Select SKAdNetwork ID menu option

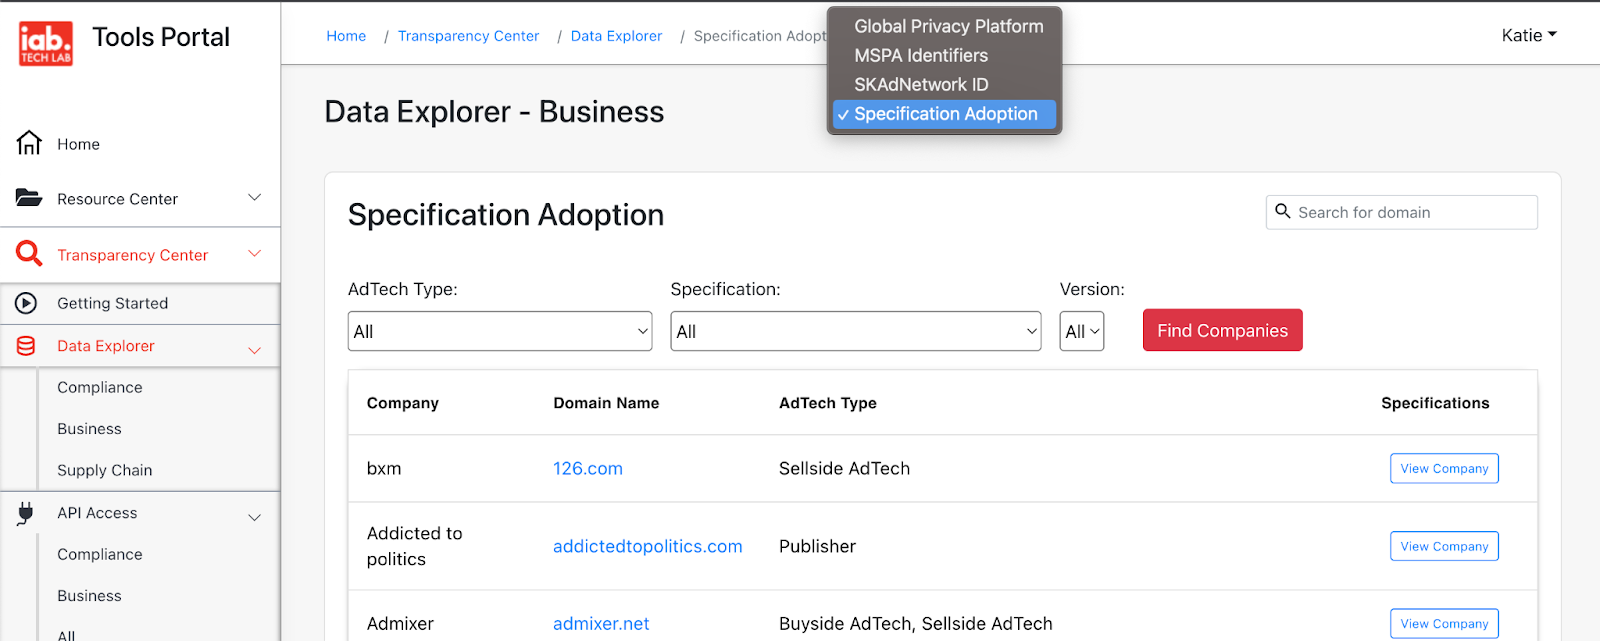click(920, 85)
